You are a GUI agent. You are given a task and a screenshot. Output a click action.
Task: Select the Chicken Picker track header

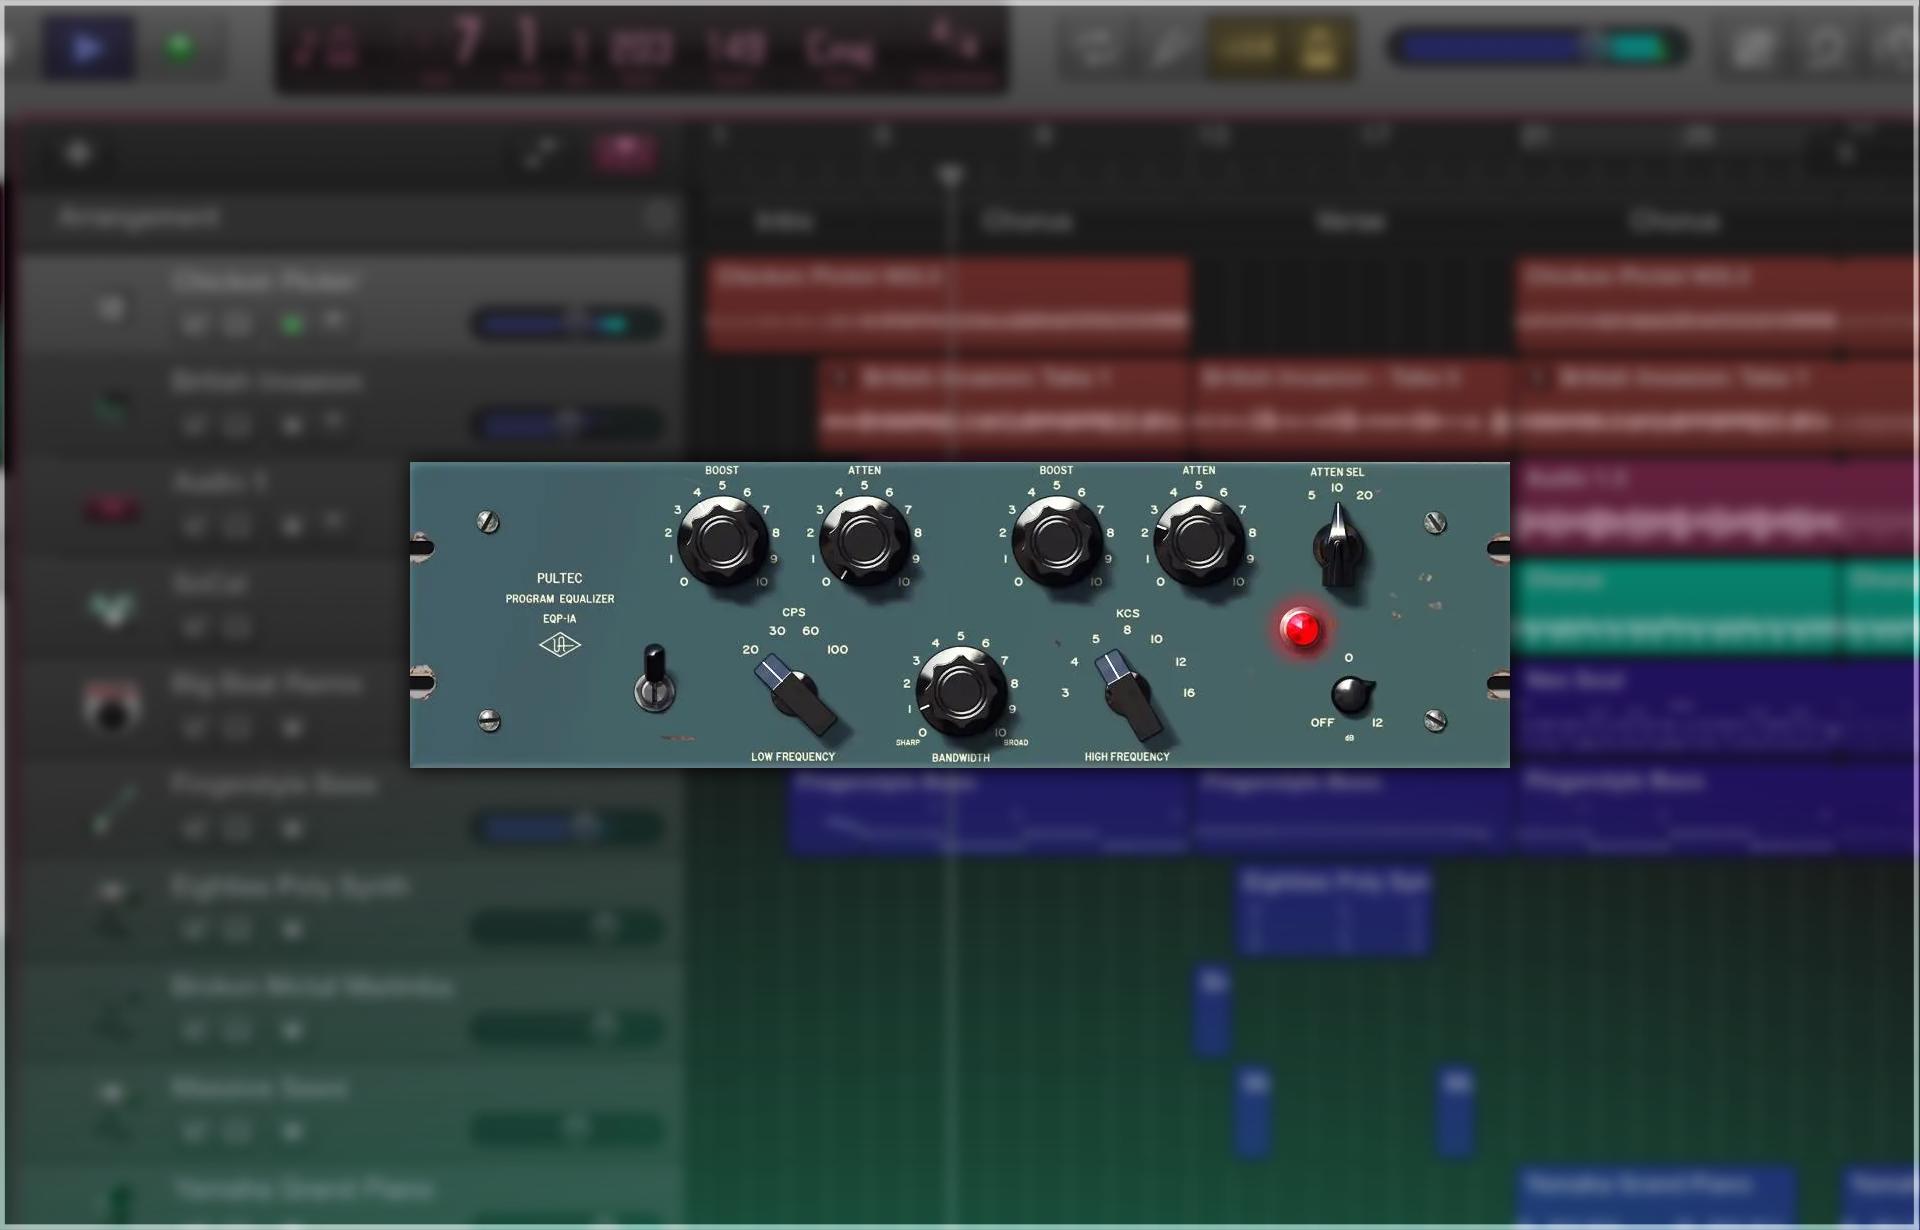pyautogui.click(x=350, y=303)
